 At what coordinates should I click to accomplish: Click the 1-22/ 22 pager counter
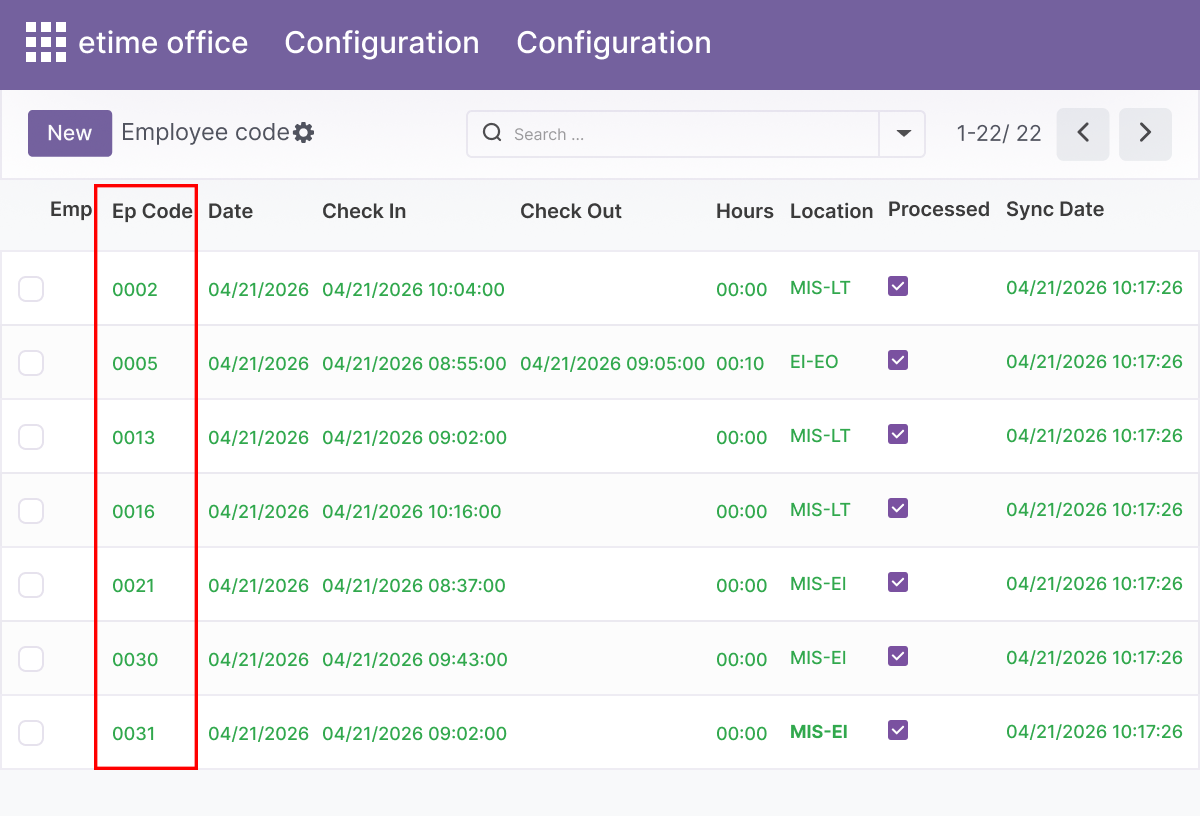999,134
